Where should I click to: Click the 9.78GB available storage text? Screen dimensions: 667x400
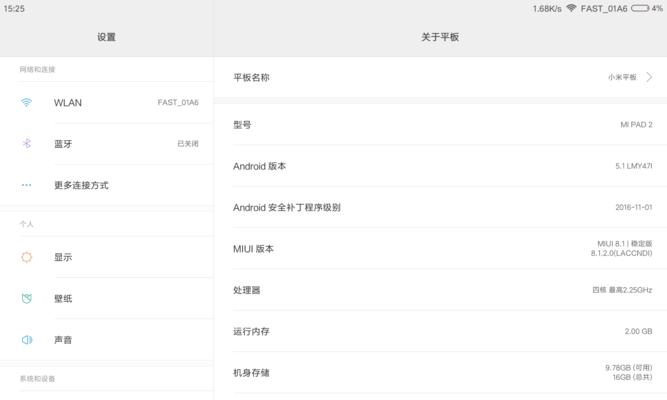[x=628, y=368]
